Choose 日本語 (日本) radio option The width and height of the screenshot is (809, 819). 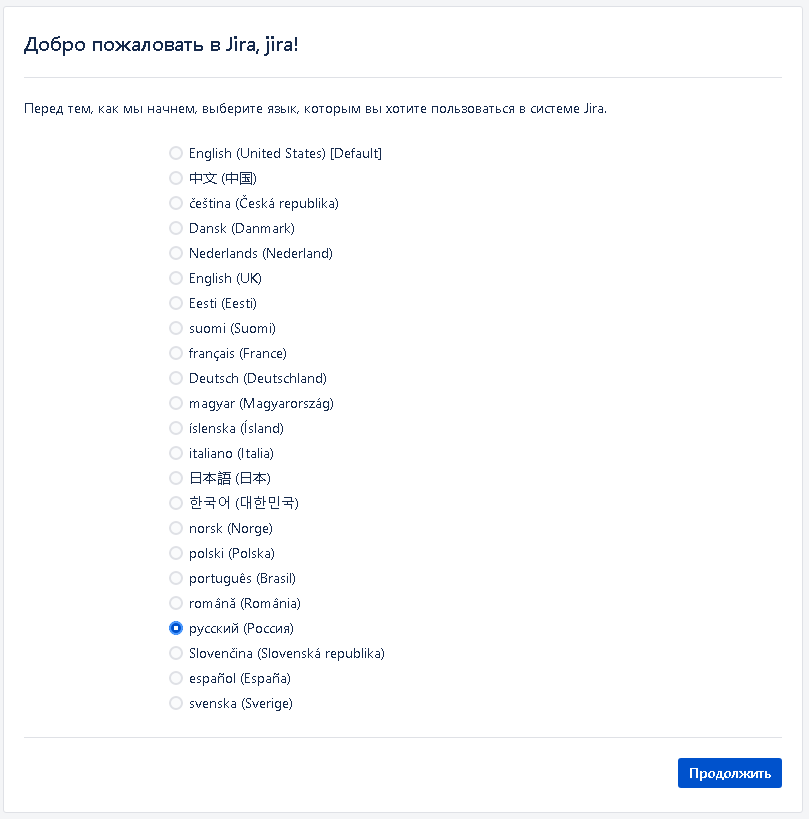pos(176,478)
